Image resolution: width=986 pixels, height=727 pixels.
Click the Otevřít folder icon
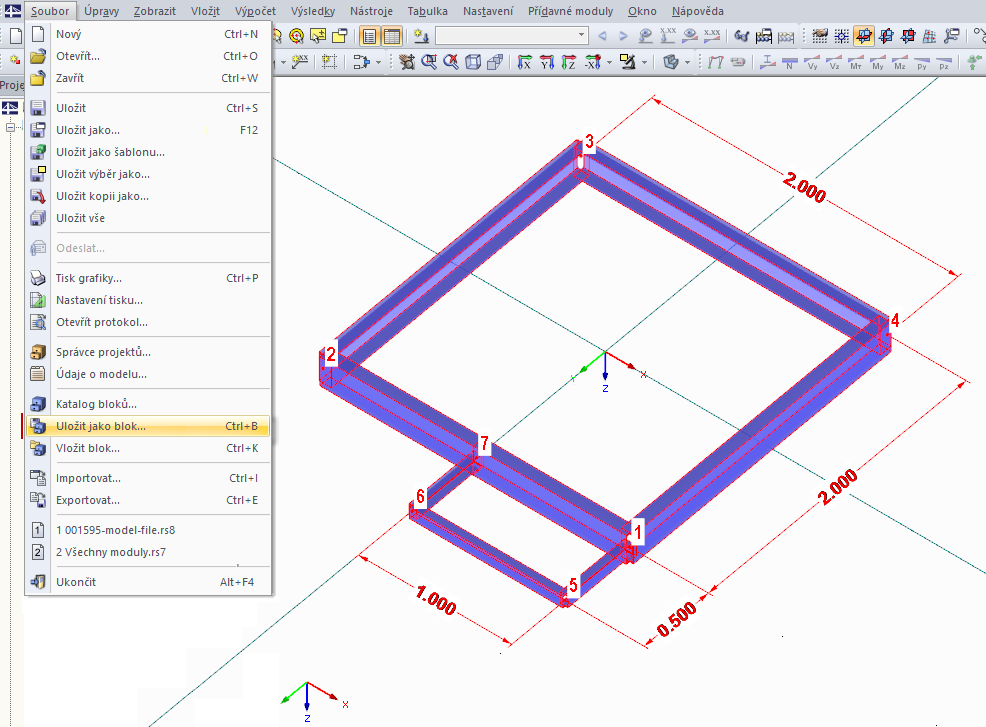(x=38, y=56)
